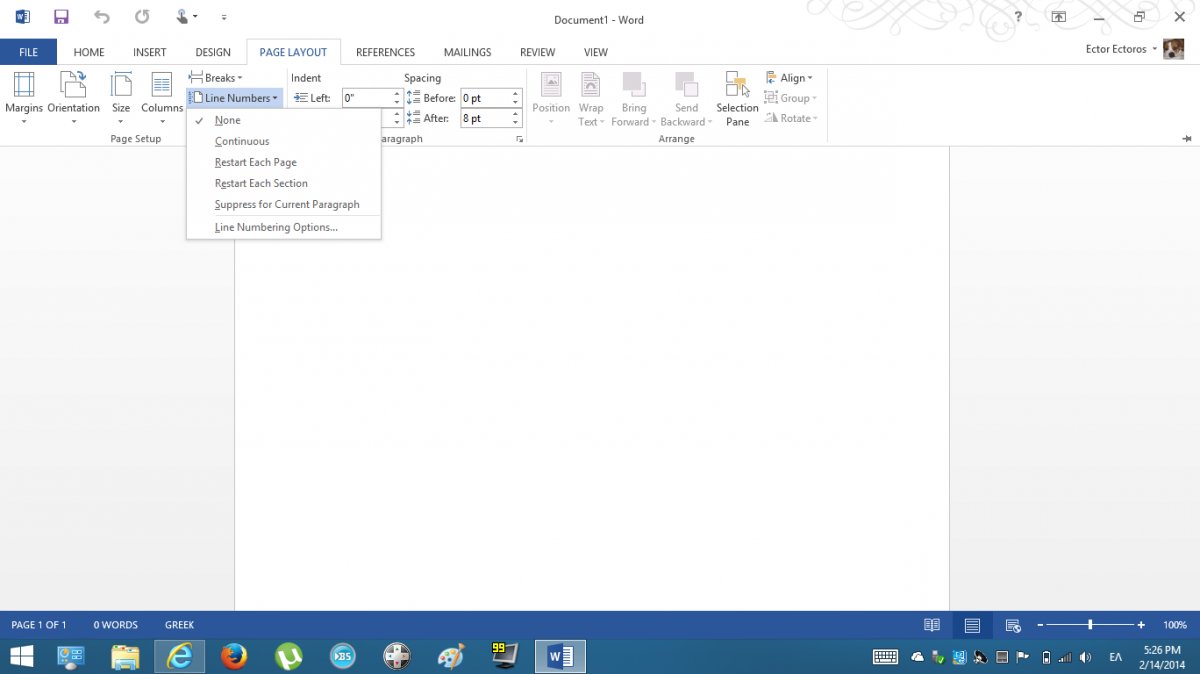Switch to the REVIEW tab
This screenshot has width=1200, height=674.
[538, 52]
